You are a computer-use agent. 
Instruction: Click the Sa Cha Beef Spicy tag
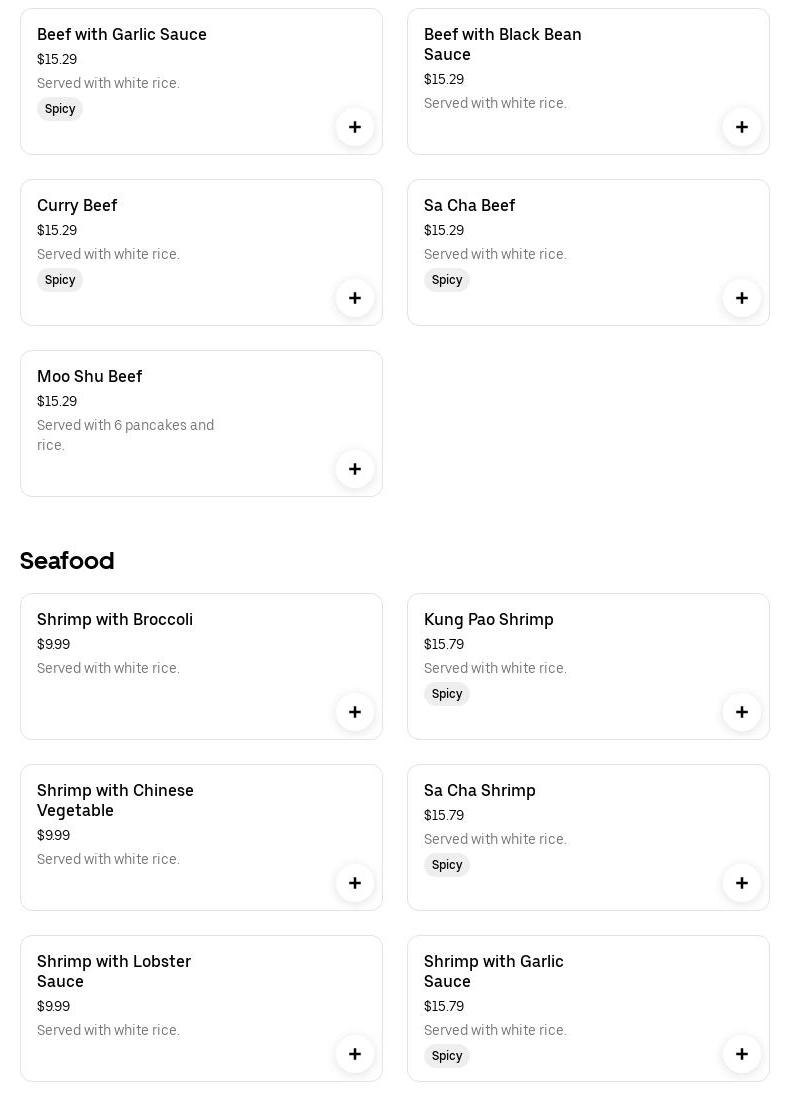(447, 280)
